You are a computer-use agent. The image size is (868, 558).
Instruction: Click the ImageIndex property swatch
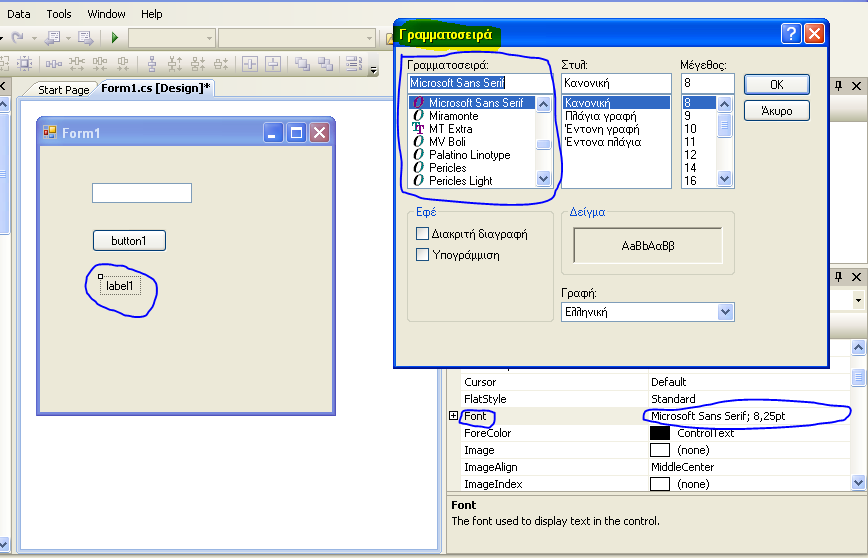coord(659,484)
